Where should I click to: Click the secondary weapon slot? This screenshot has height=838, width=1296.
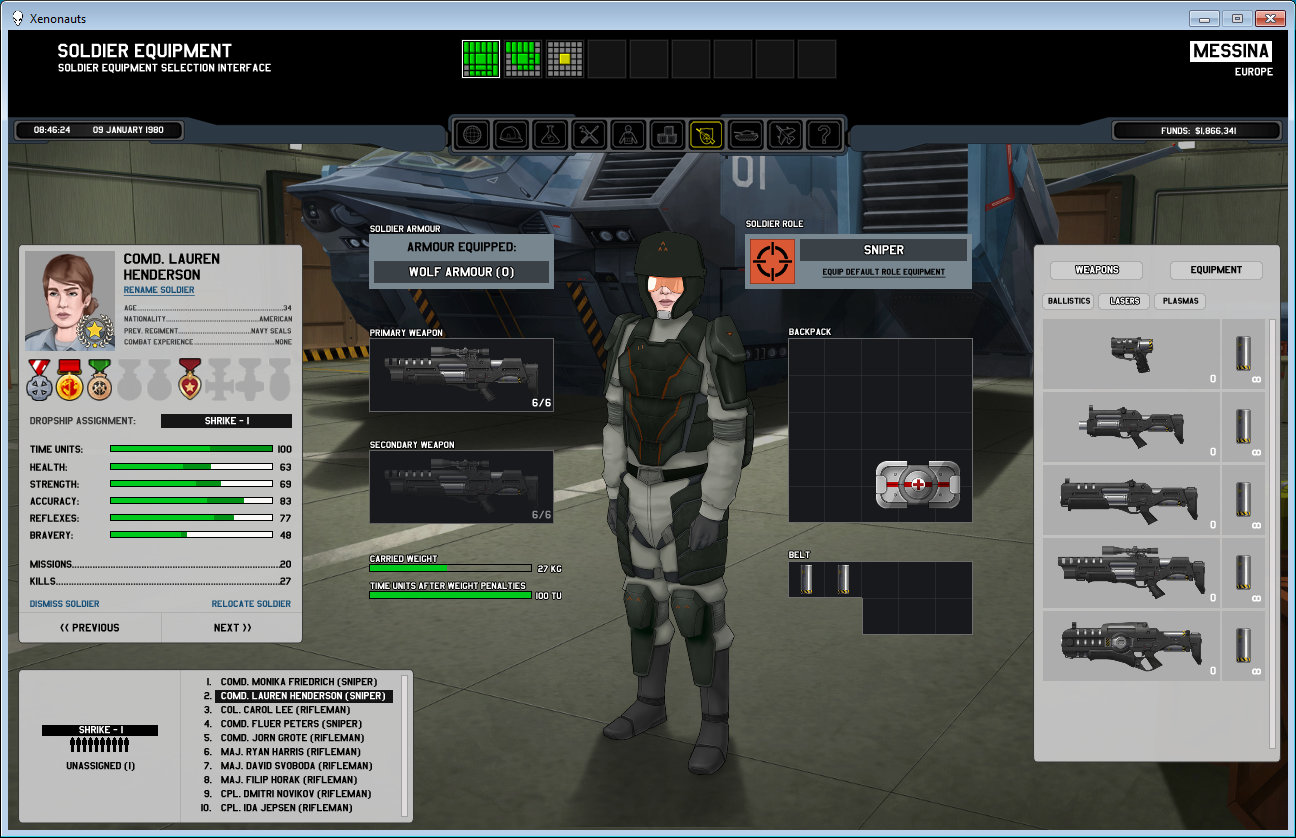(x=461, y=487)
